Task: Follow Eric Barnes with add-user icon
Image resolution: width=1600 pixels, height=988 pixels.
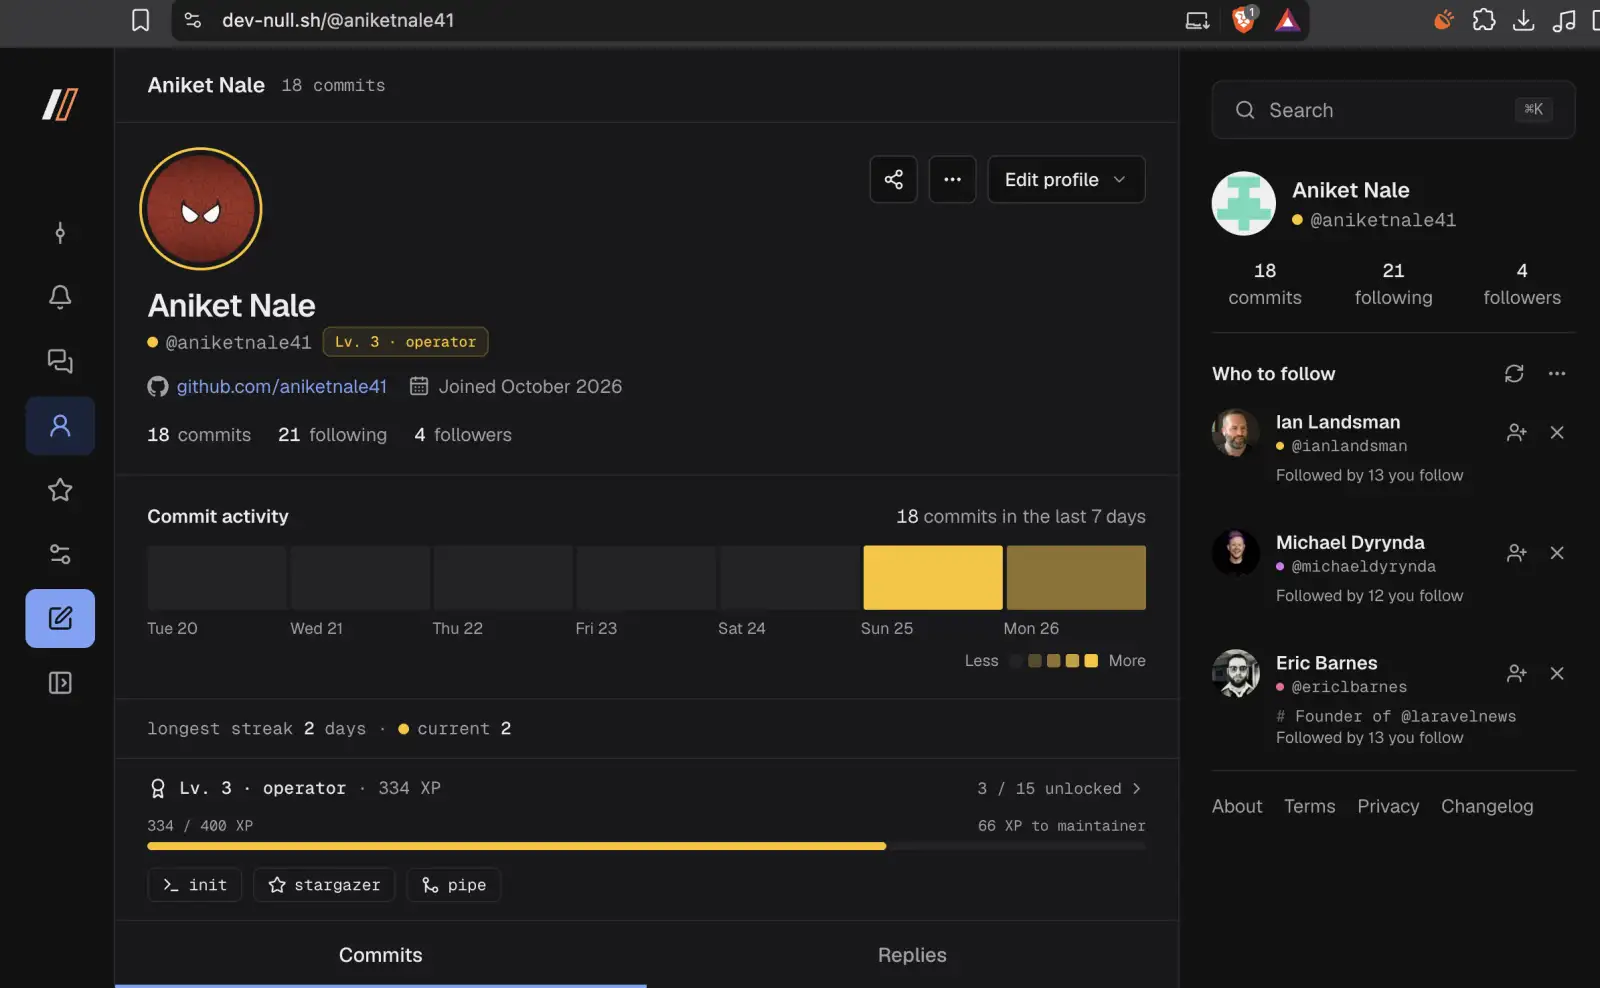Action: tap(1516, 673)
